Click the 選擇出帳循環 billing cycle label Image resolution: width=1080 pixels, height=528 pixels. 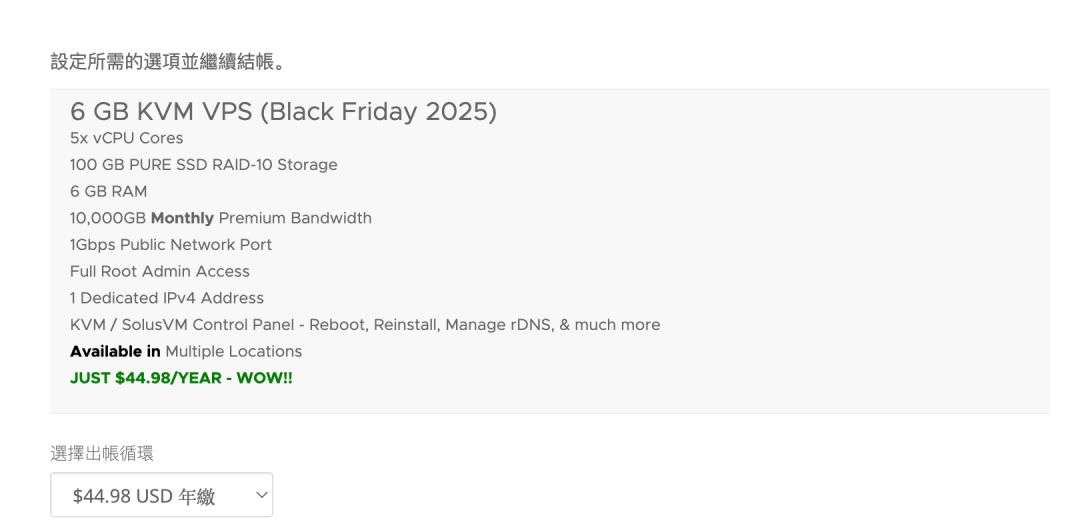[102, 454]
